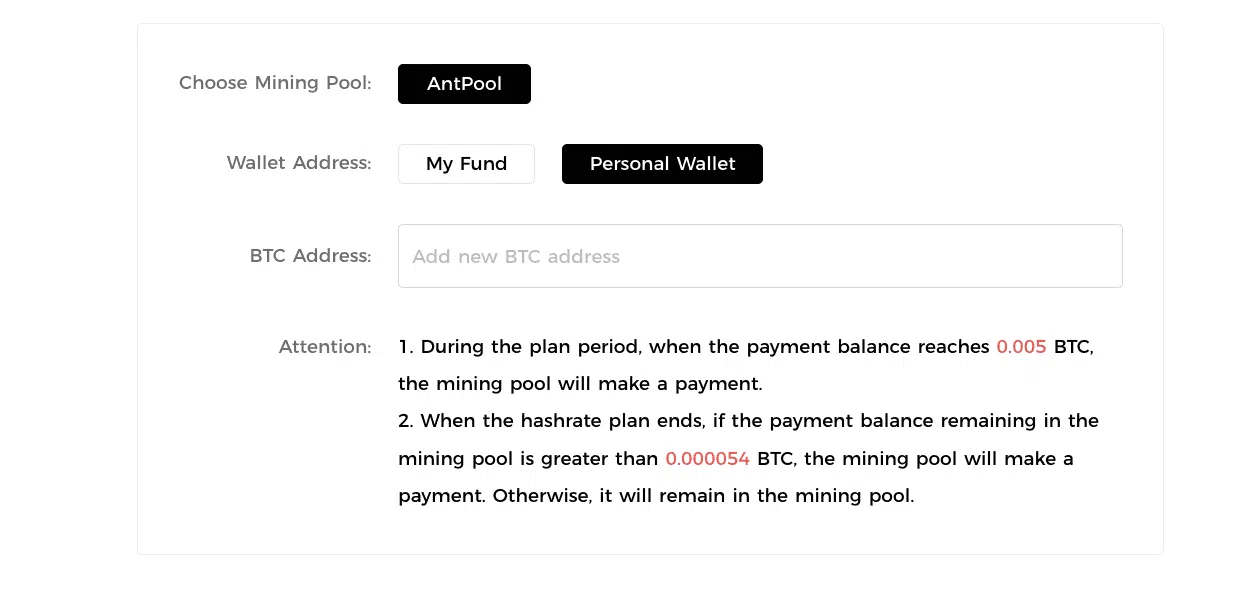Click the BTC unit after 0.005
The height and width of the screenshot is (604, 1238).
(1071, 347)
